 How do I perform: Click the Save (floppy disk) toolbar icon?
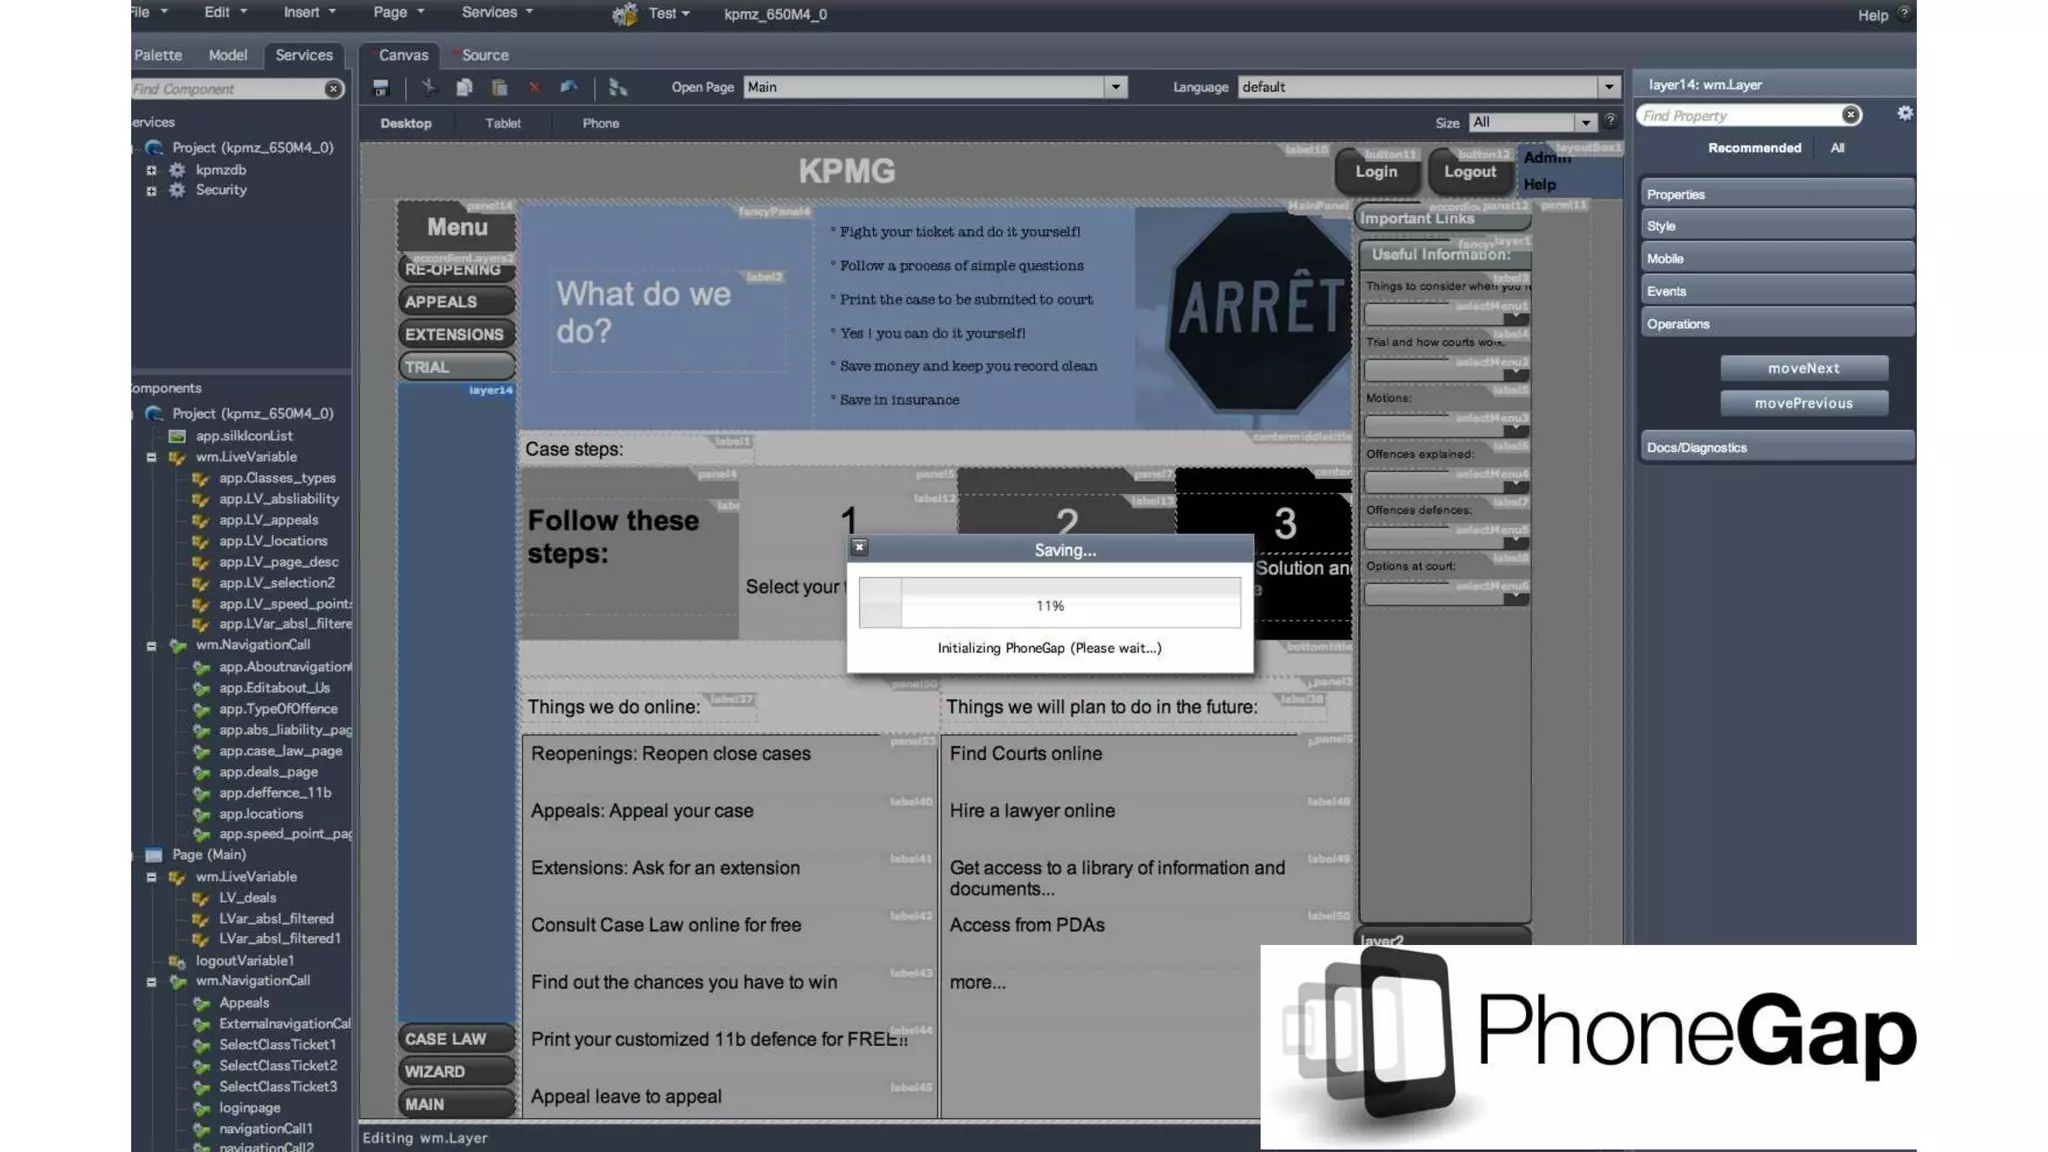pos(381,88)
